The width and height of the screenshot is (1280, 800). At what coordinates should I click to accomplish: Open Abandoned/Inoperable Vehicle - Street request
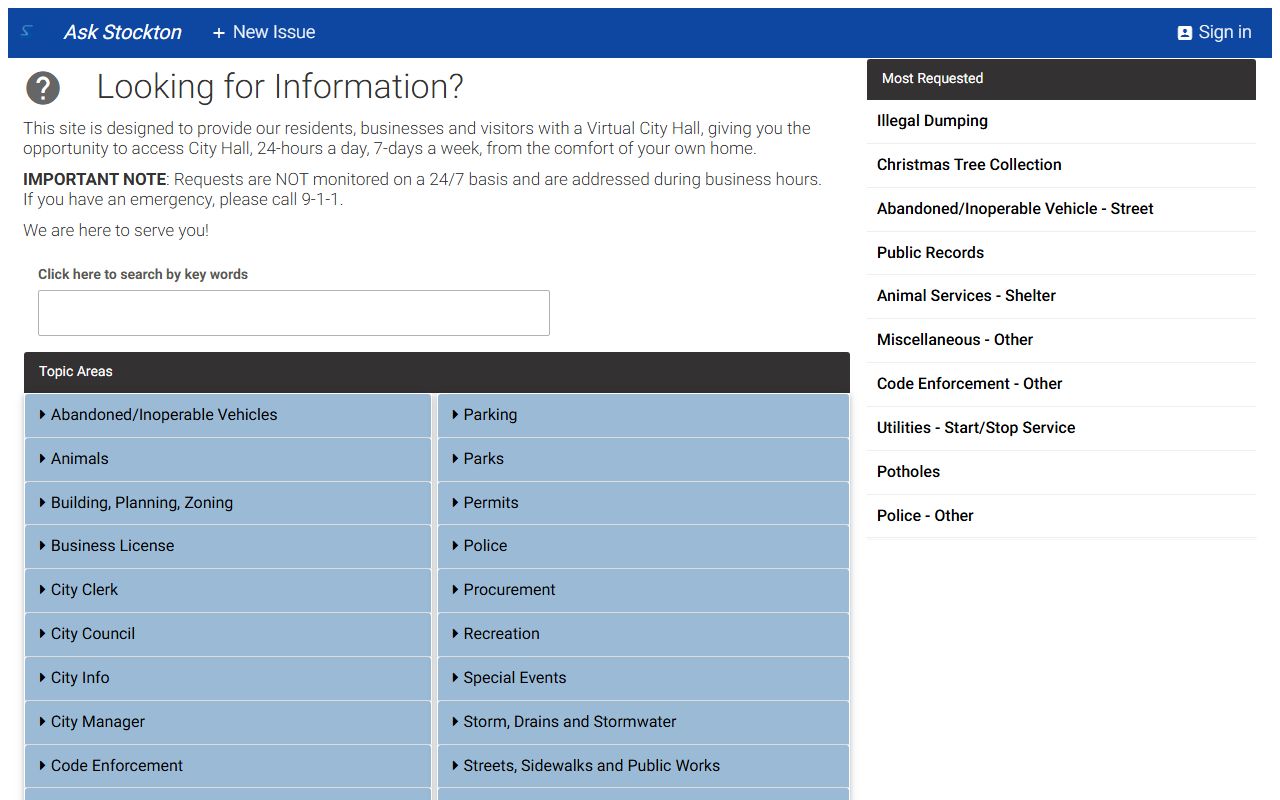click(x=1061, y=209)
